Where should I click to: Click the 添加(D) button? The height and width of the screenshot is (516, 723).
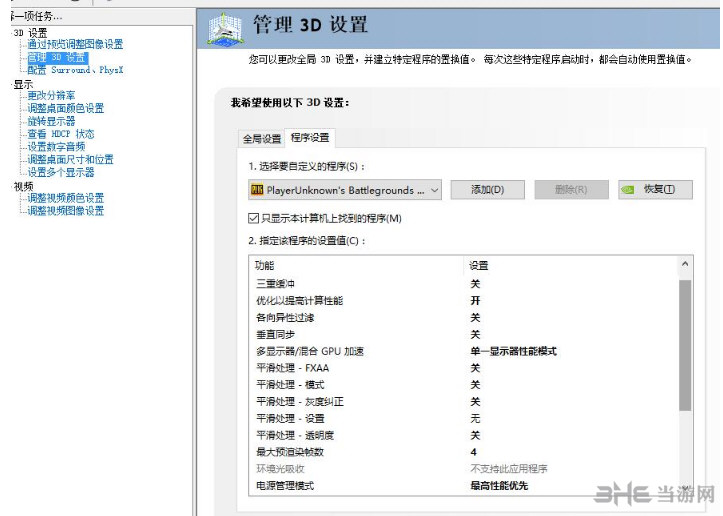point(487,190)
